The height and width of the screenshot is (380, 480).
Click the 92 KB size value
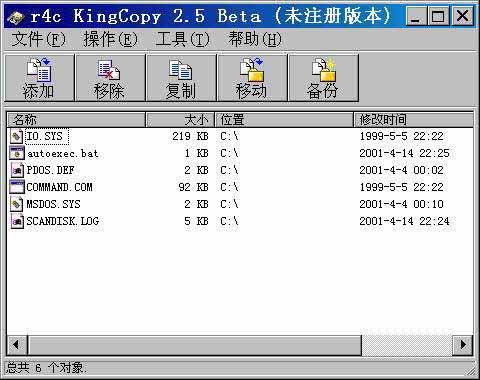click(193, 187)
